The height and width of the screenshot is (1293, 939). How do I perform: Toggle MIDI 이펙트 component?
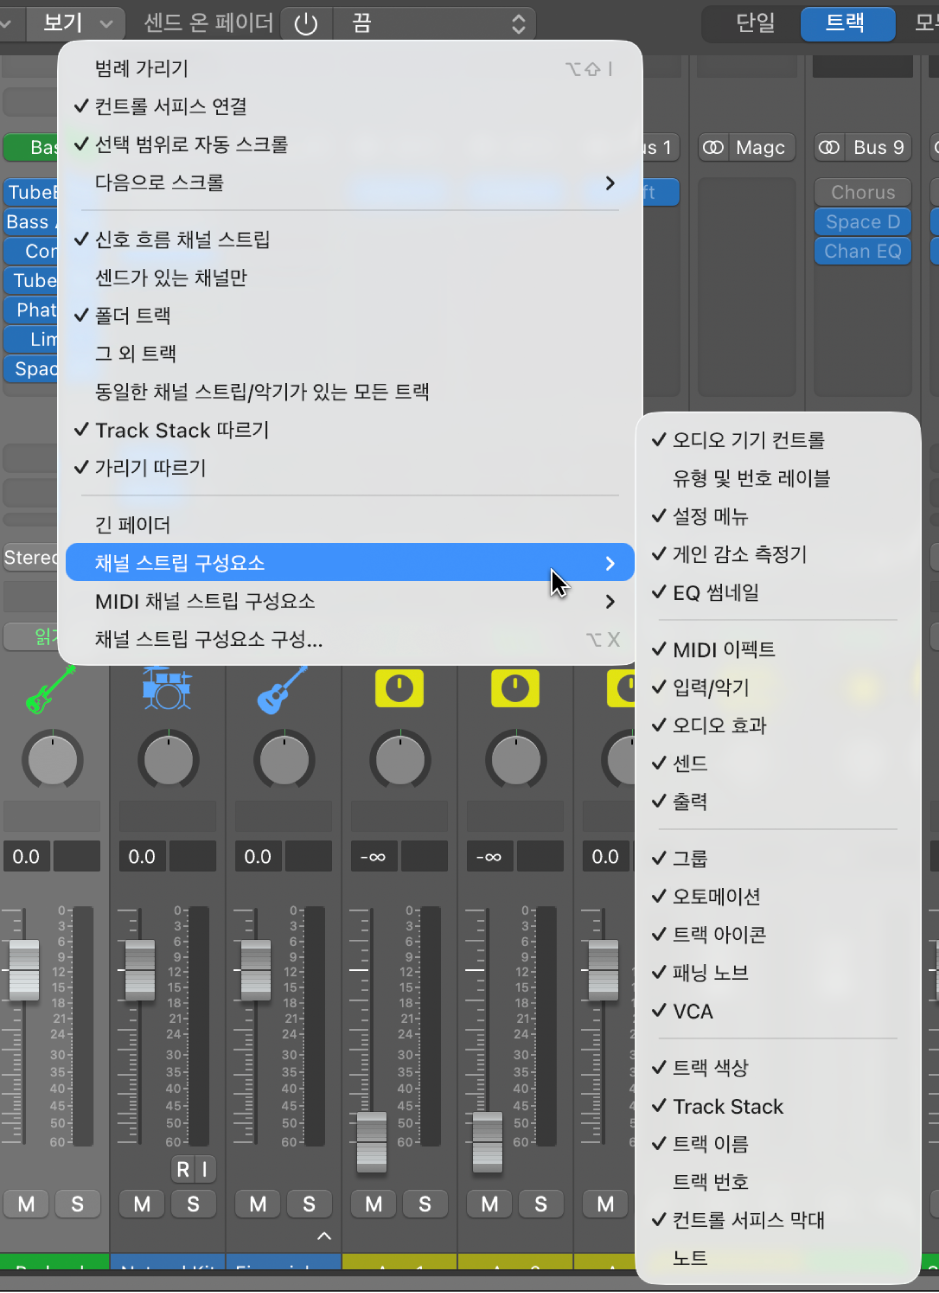pyautogui.click(x=778, y=649)
